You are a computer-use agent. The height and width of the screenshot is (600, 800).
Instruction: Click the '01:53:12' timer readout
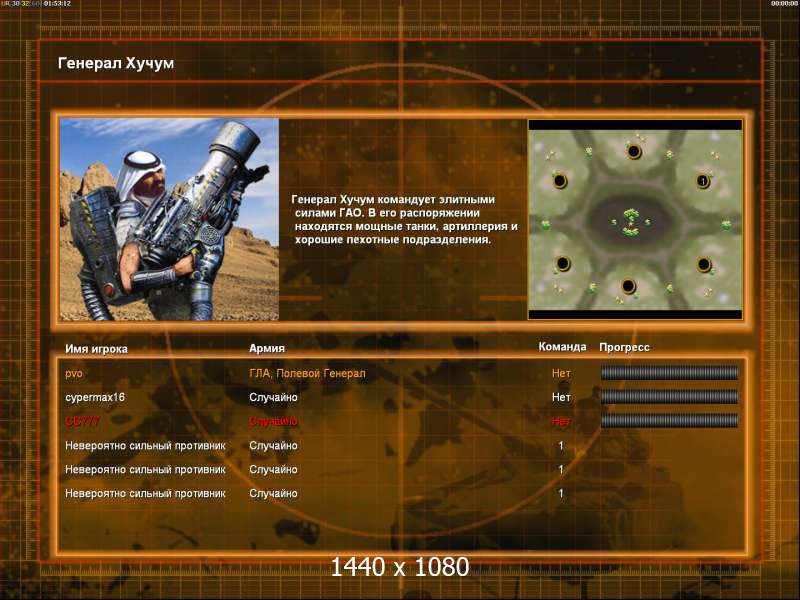(58, 4)
